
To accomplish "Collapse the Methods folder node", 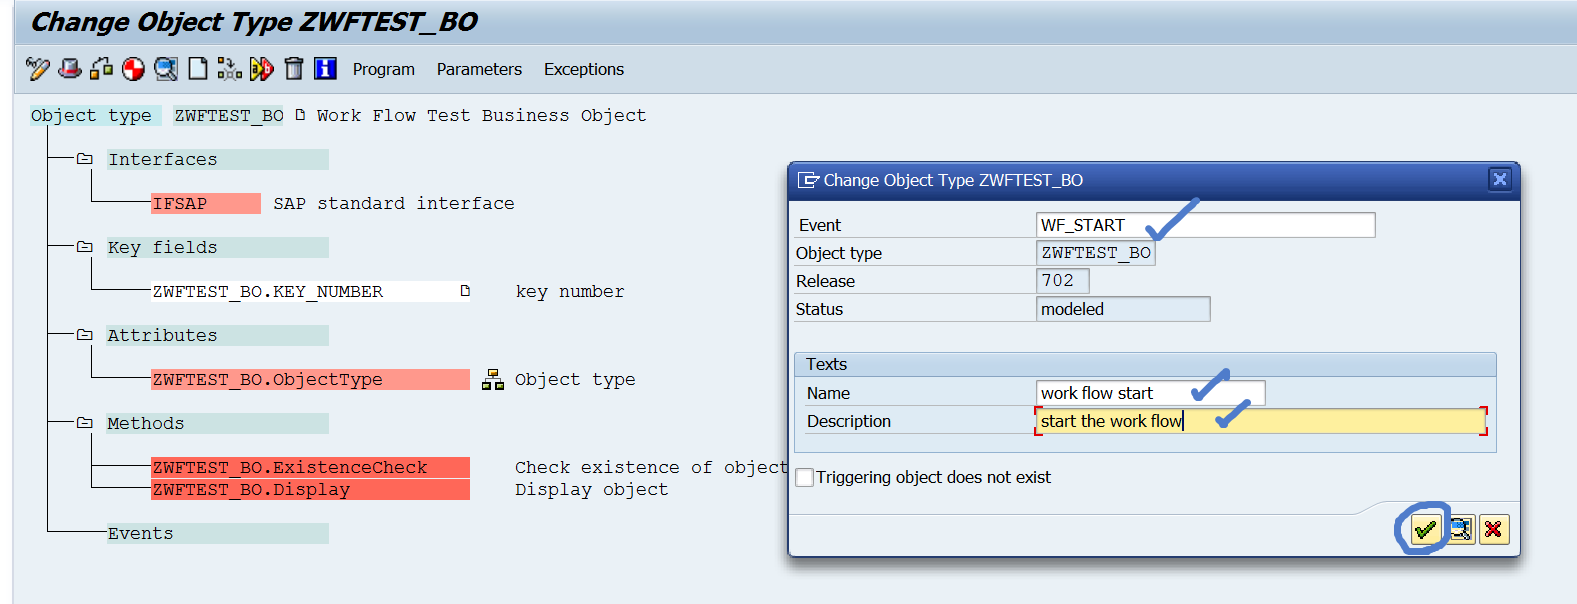I will (x=85, y=423).
